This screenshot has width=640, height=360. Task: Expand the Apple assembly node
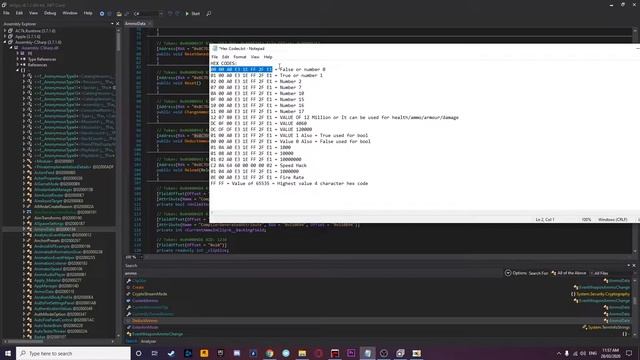pyautogui.click(x=5, y=36)
